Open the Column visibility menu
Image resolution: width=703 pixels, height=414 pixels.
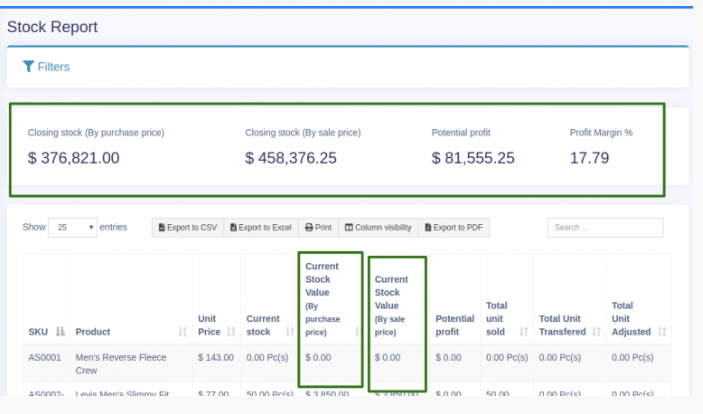(378, 228)
